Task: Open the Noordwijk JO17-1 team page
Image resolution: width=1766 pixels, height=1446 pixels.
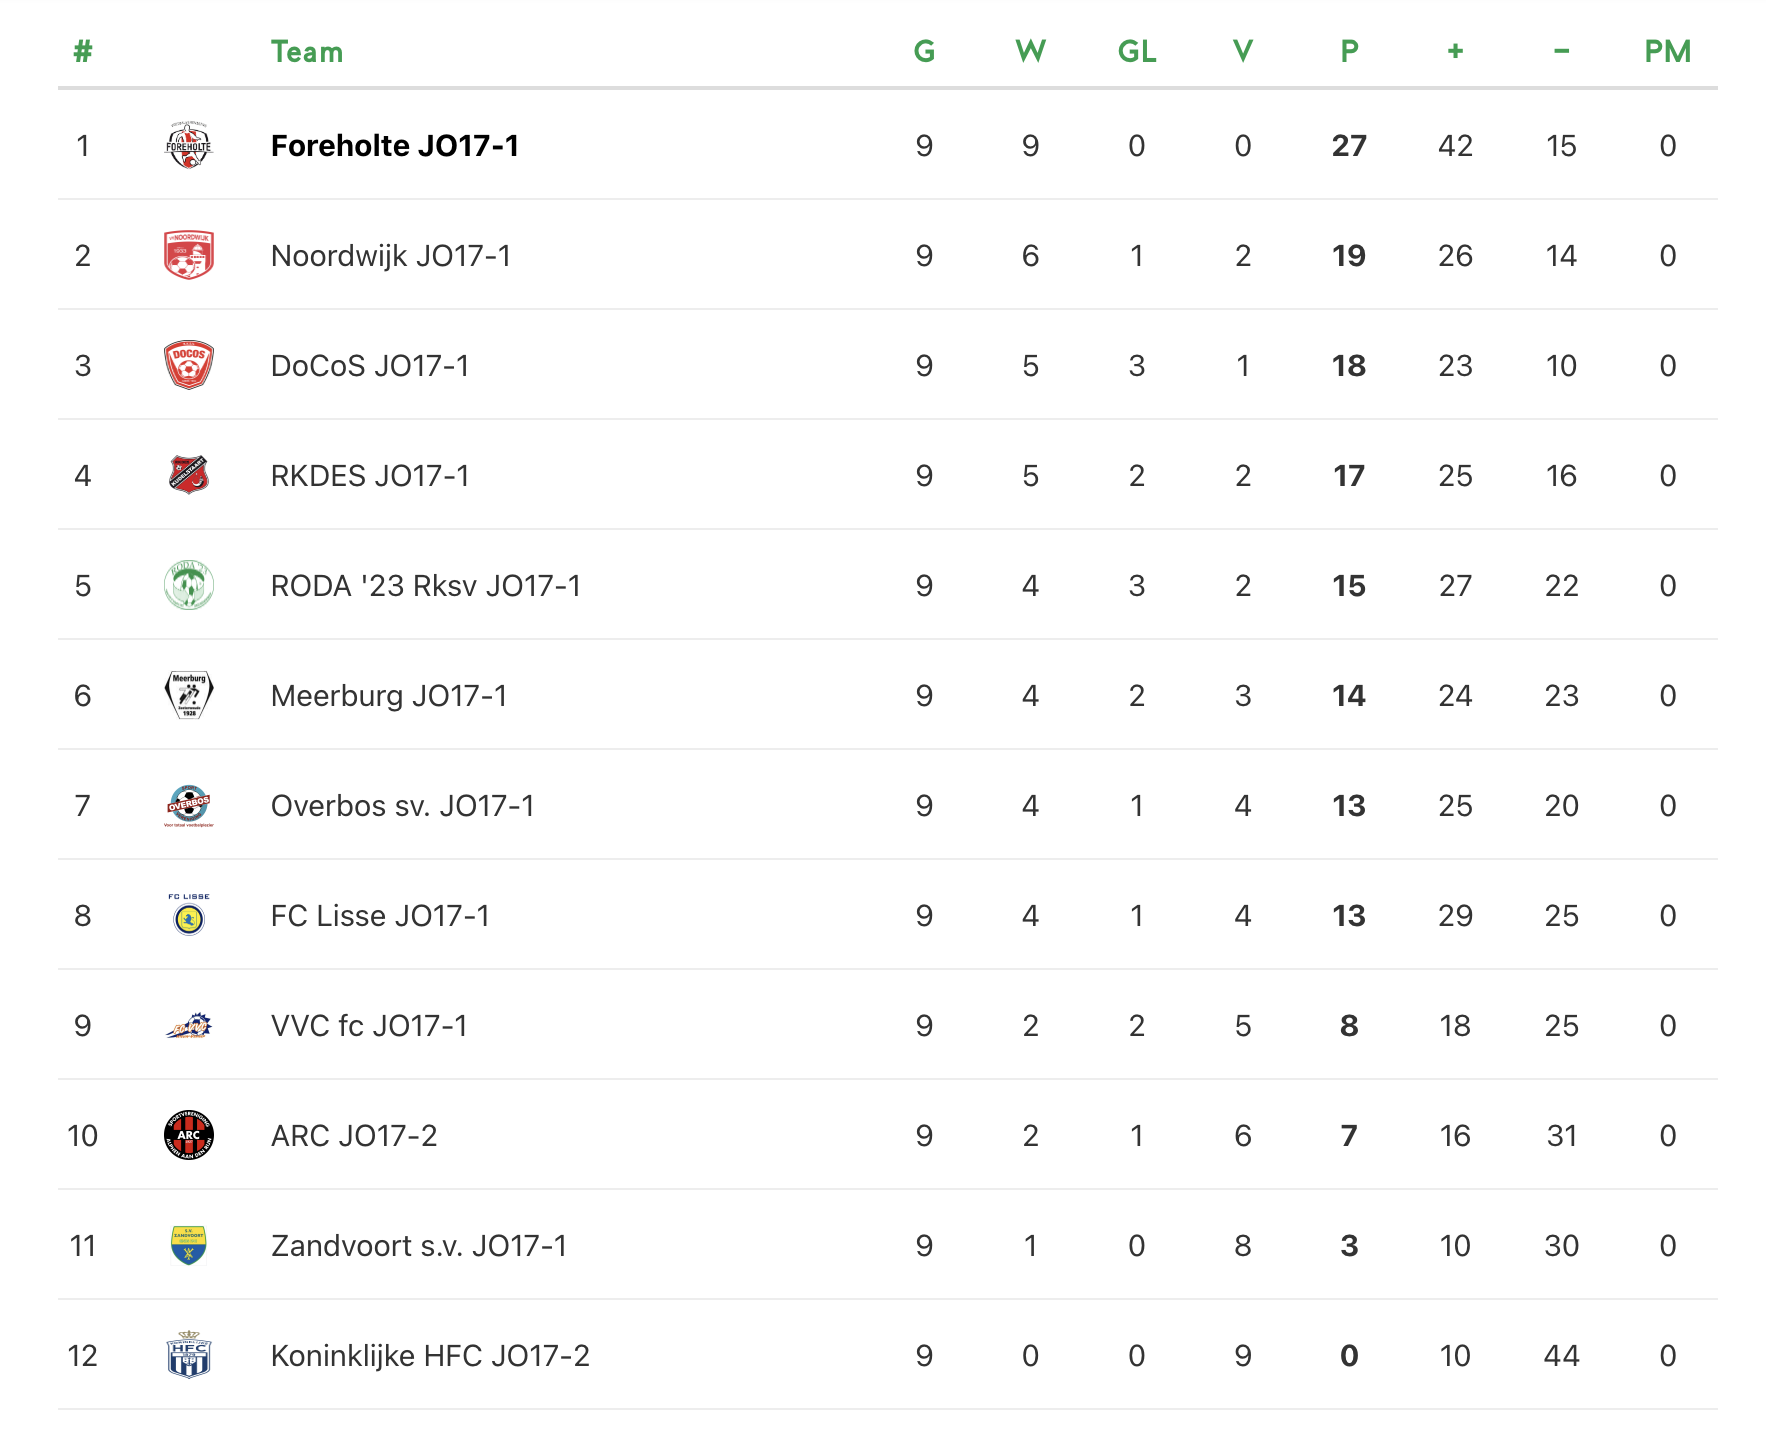Action: 391,256
